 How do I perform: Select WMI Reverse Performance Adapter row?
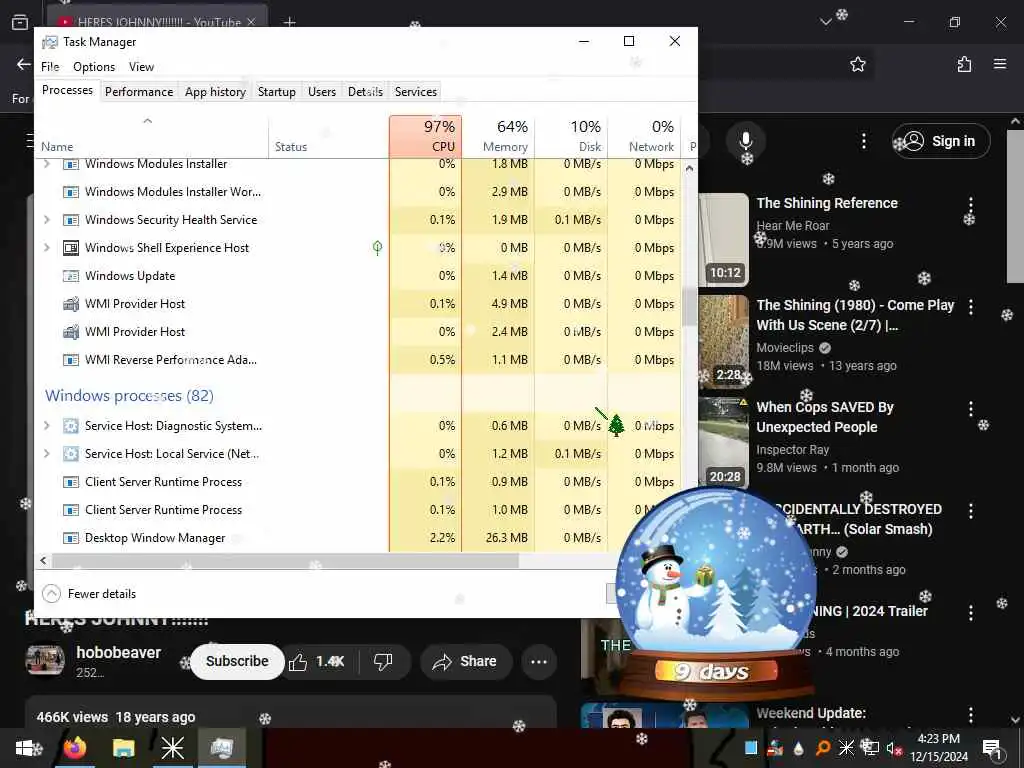pos(358,360)
